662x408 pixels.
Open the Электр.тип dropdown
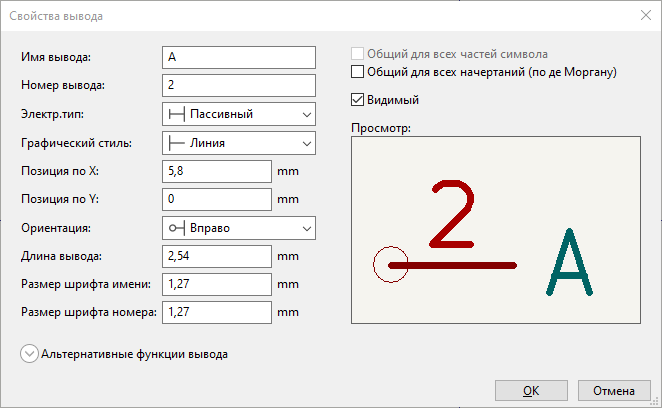click(x=305, y=114)
